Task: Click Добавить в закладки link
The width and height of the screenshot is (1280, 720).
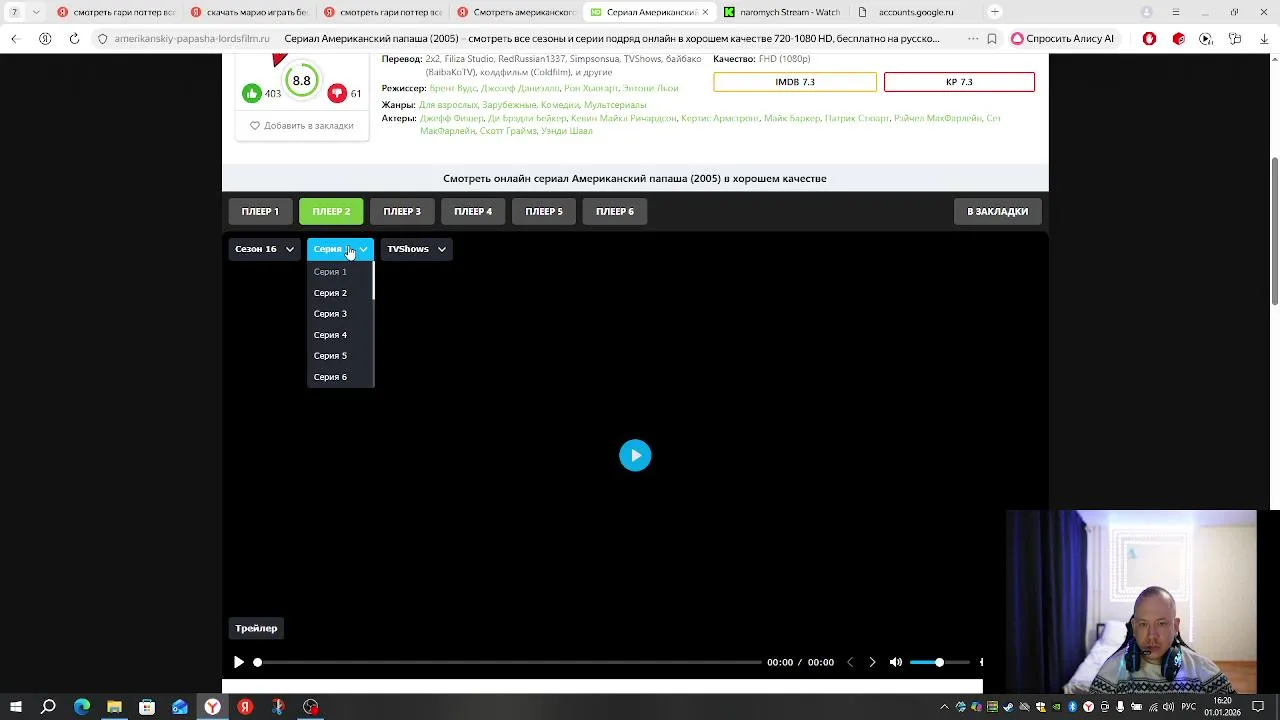Action: 309,126
